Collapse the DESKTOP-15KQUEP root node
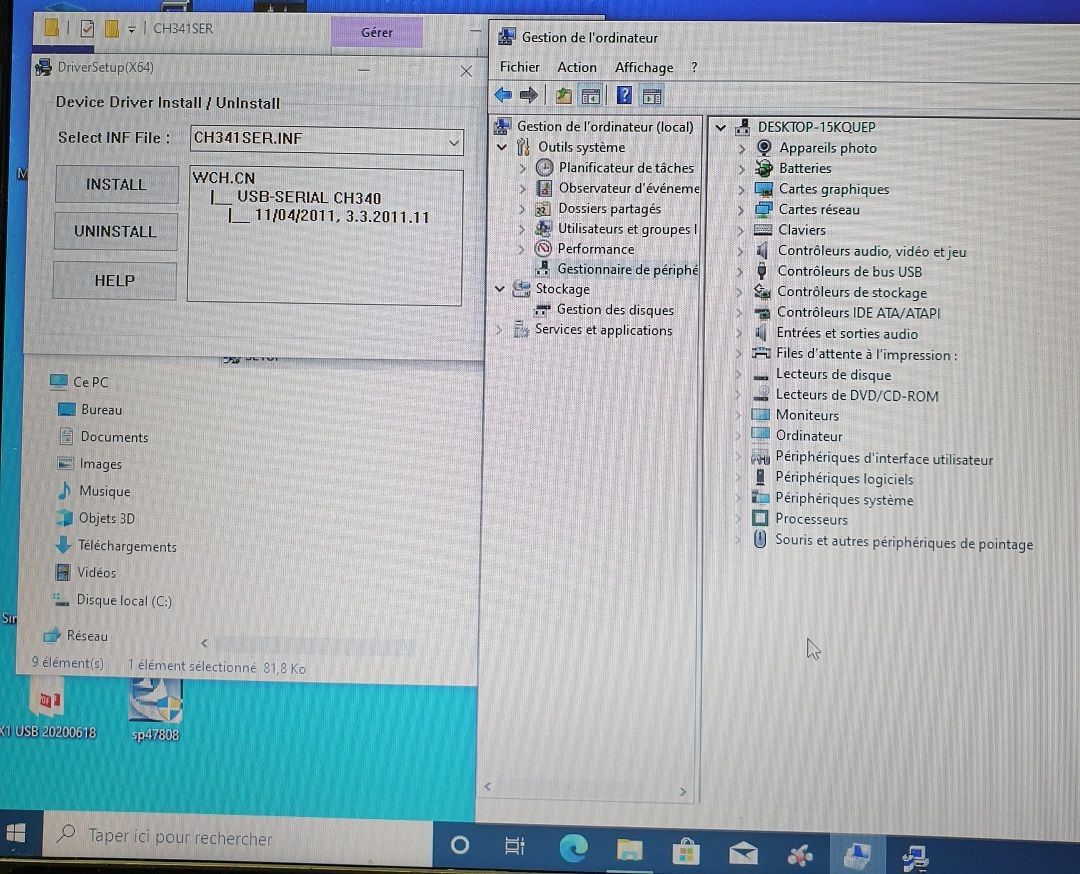Screen dimensions: 1080x874 (x=720, y=127)
